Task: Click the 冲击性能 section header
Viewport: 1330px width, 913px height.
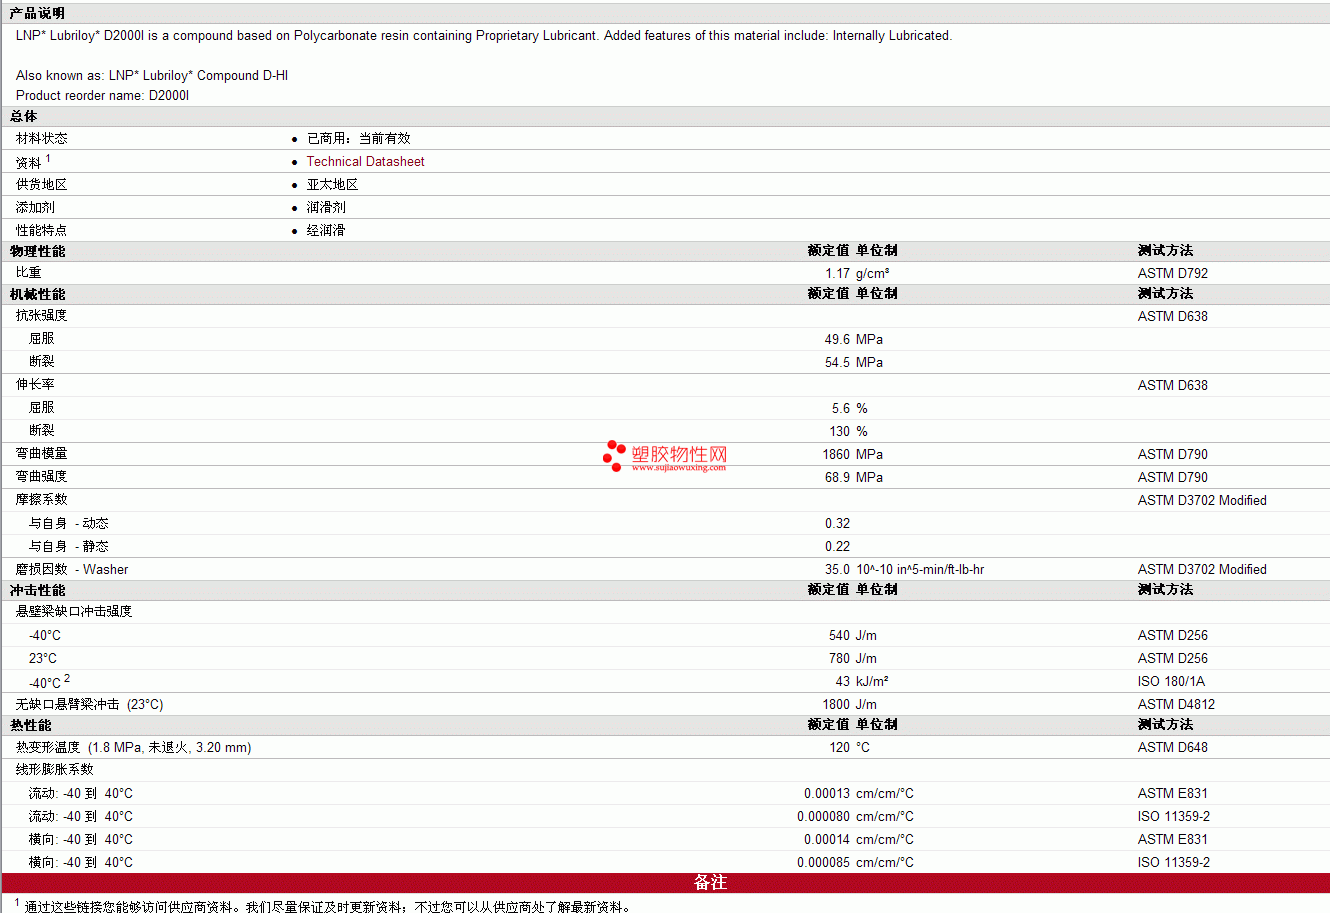Action: point(37,590)
